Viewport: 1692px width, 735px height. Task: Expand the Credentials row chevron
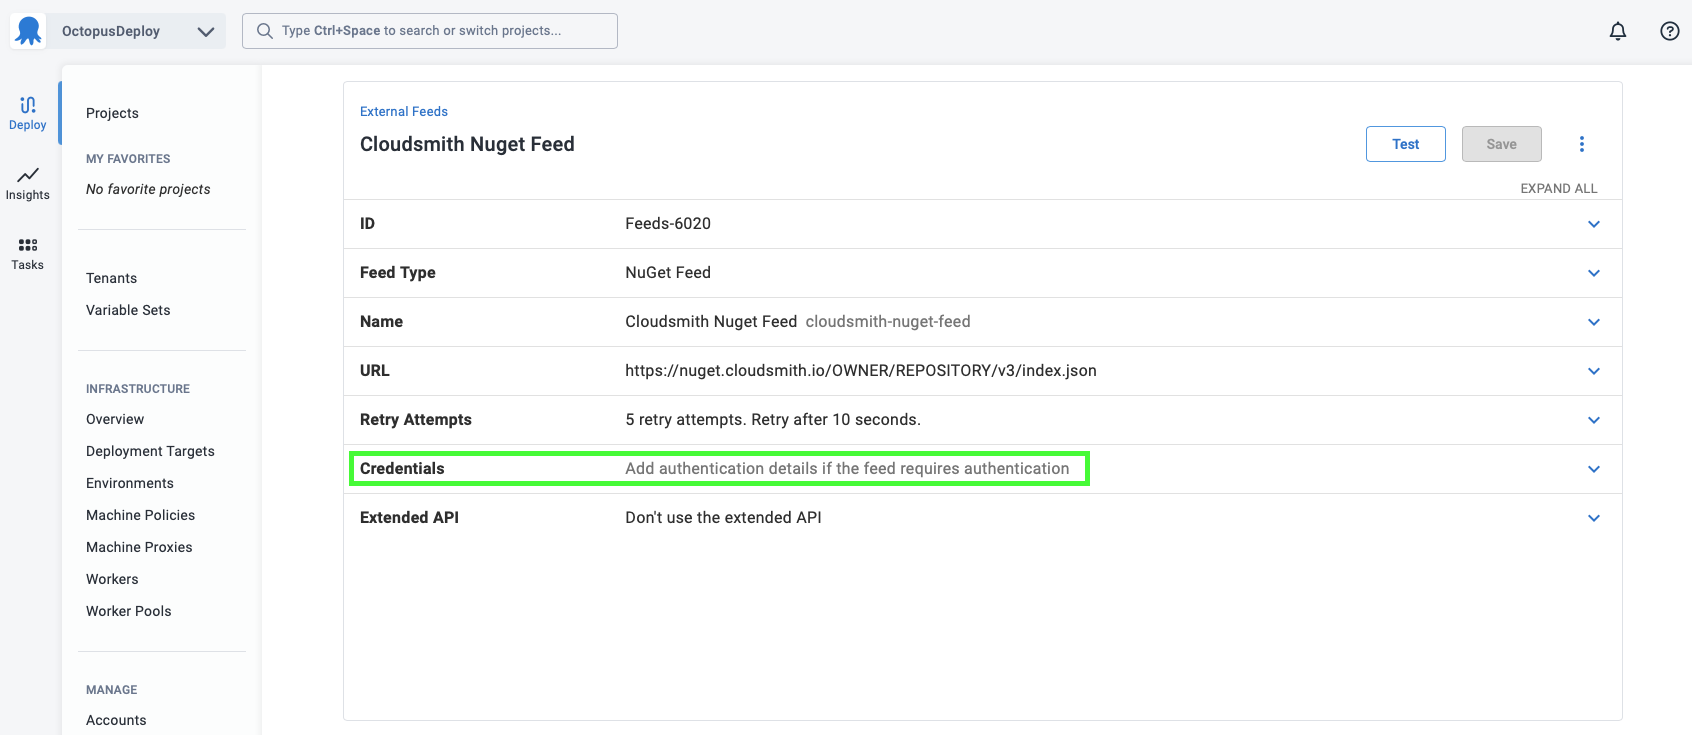[x=1594, y=469]
